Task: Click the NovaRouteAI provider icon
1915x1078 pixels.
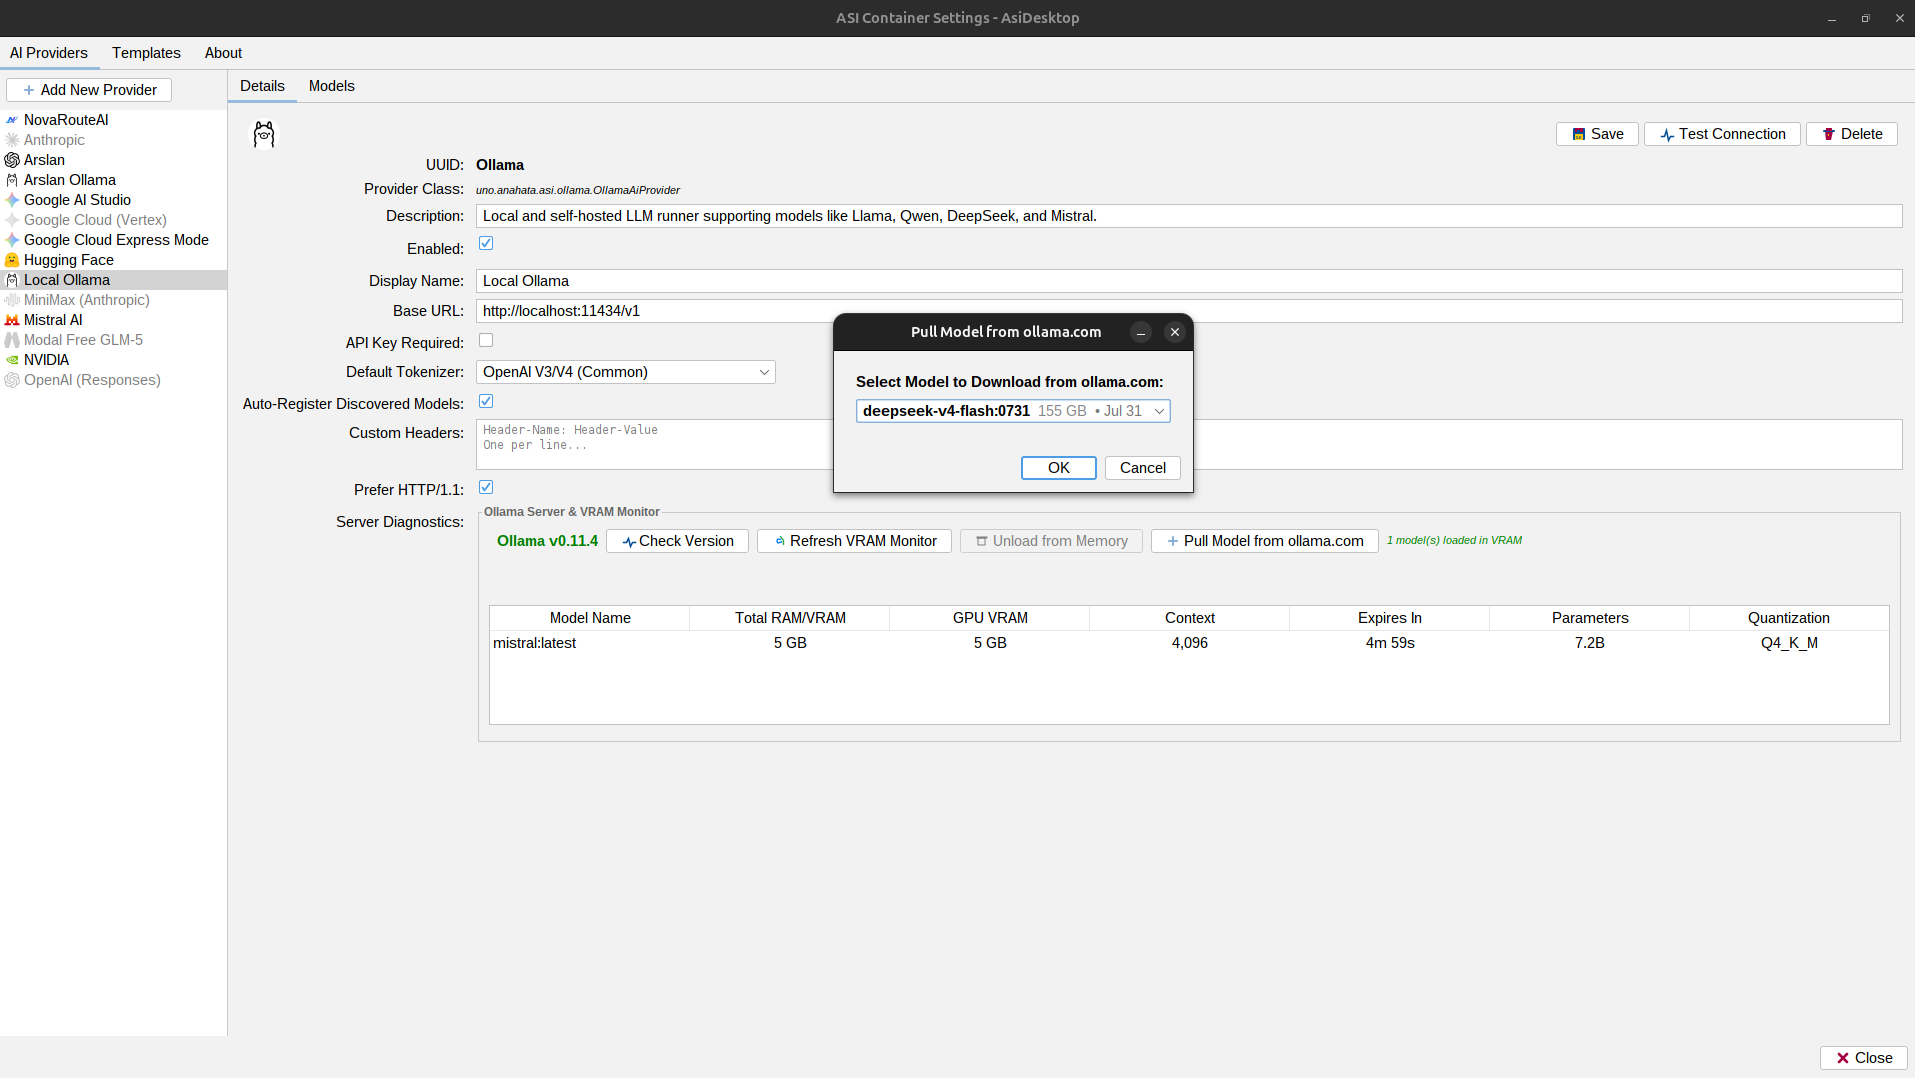Action: click(x=12, y=120)
